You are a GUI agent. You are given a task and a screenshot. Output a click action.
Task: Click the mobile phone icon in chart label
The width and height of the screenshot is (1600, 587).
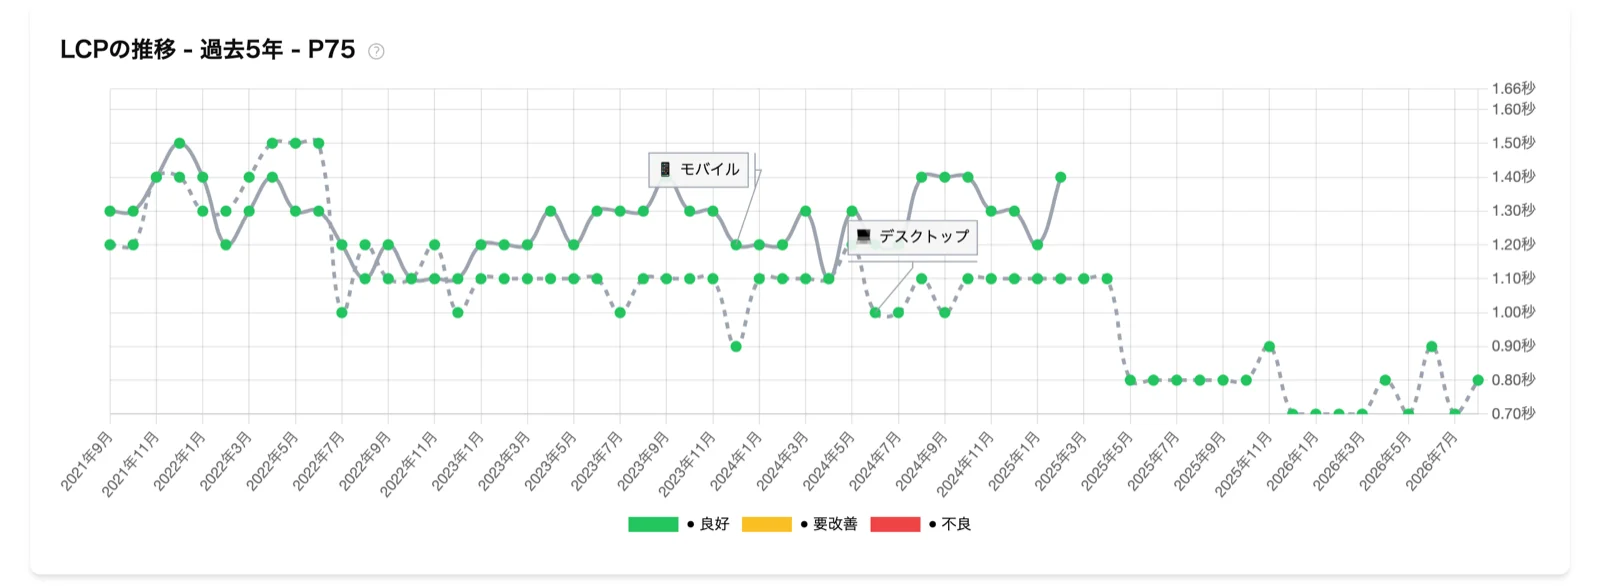click(665, 170)
